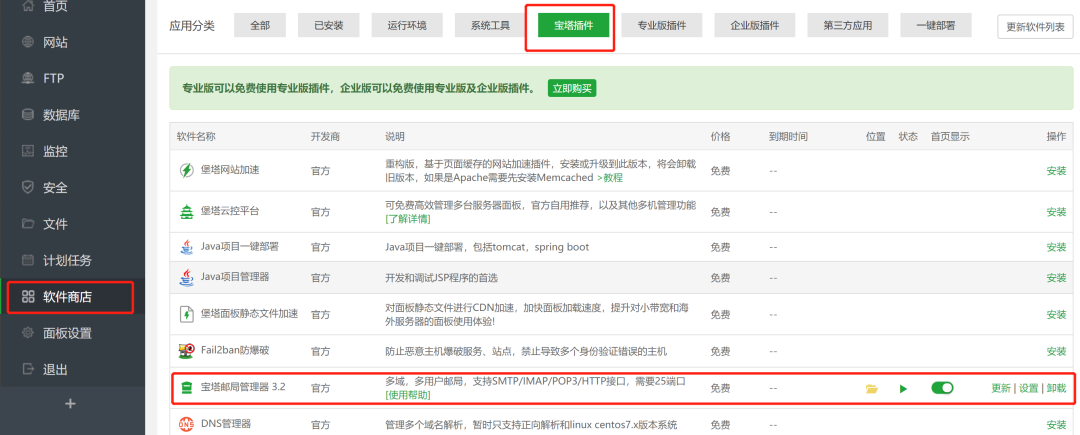Click the 面板设置 gear icon

28,333
